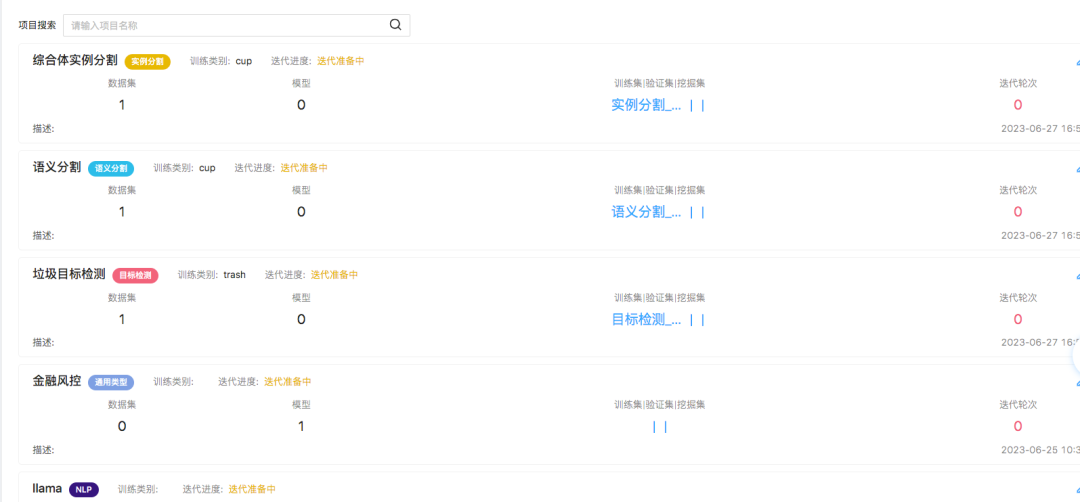Click iteration count 0 of 金融风控
Viewport: 1080px width, 502px height.
tap(1018, 427)
